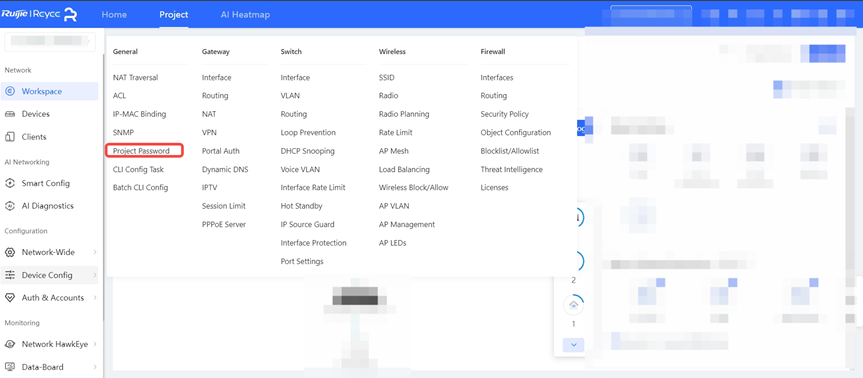Expand the Network-Wide submenu chevron
Image resolution: width=863 pixels, height=378 pixels.
click(x=95, y=252)
